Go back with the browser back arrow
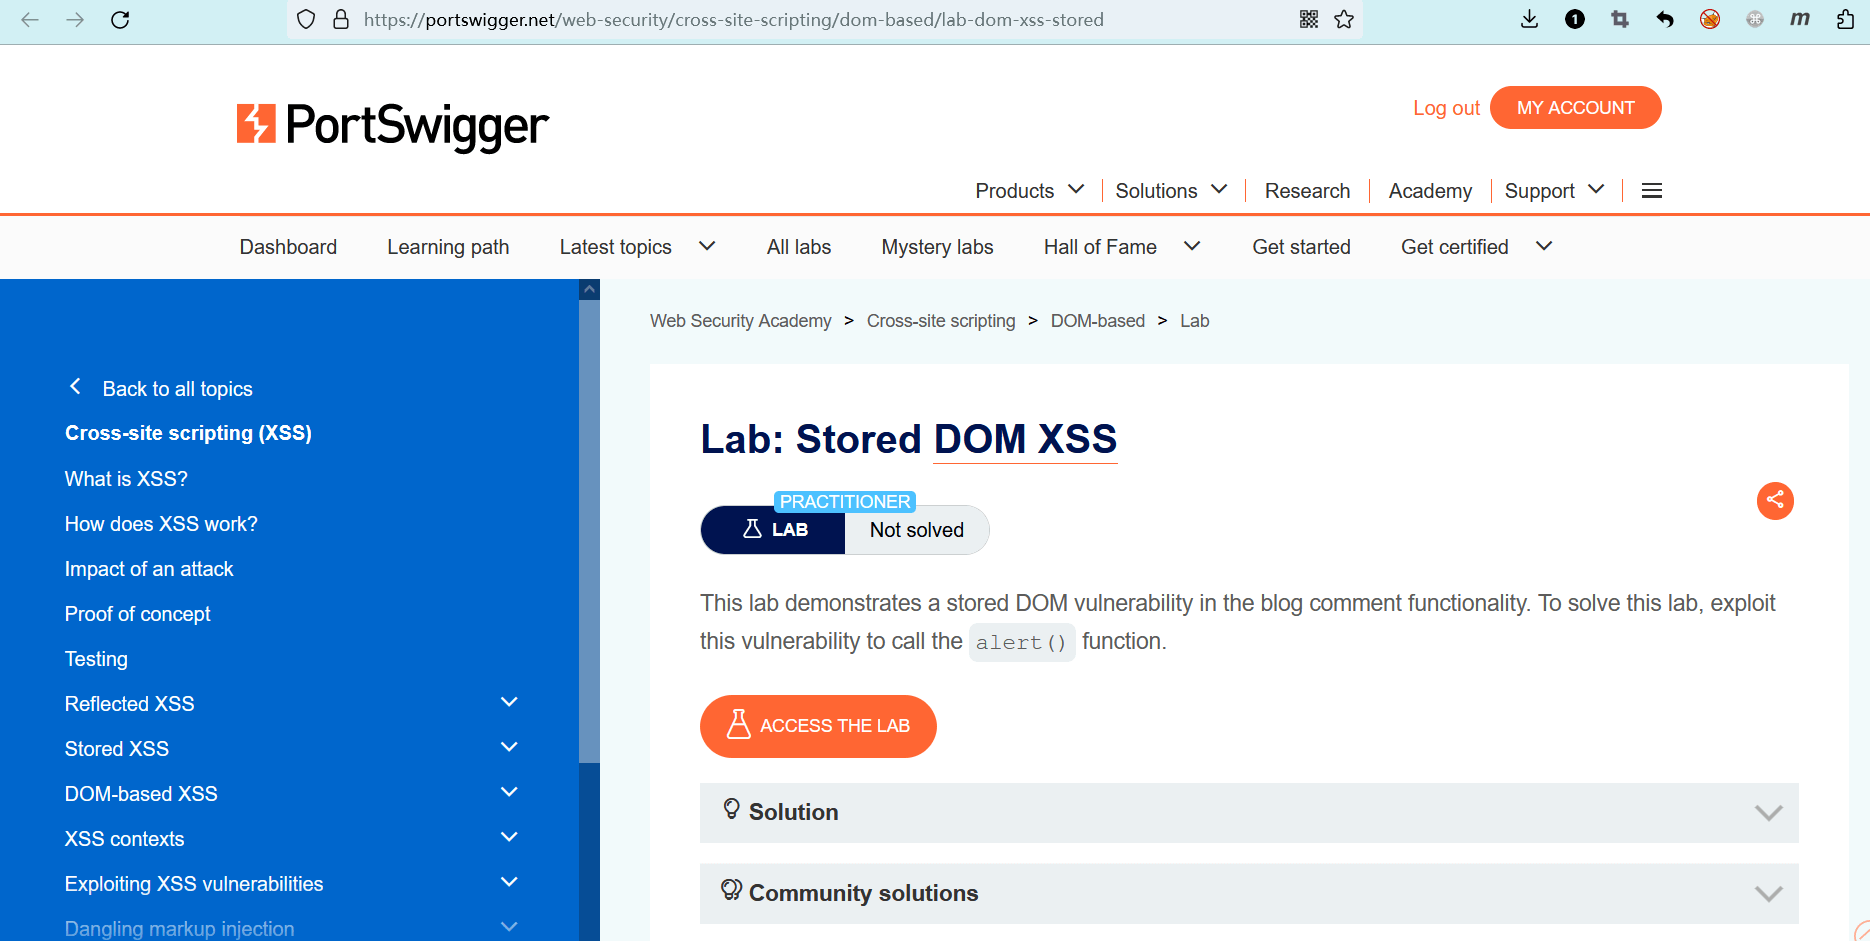 click(x=30, y=19)
